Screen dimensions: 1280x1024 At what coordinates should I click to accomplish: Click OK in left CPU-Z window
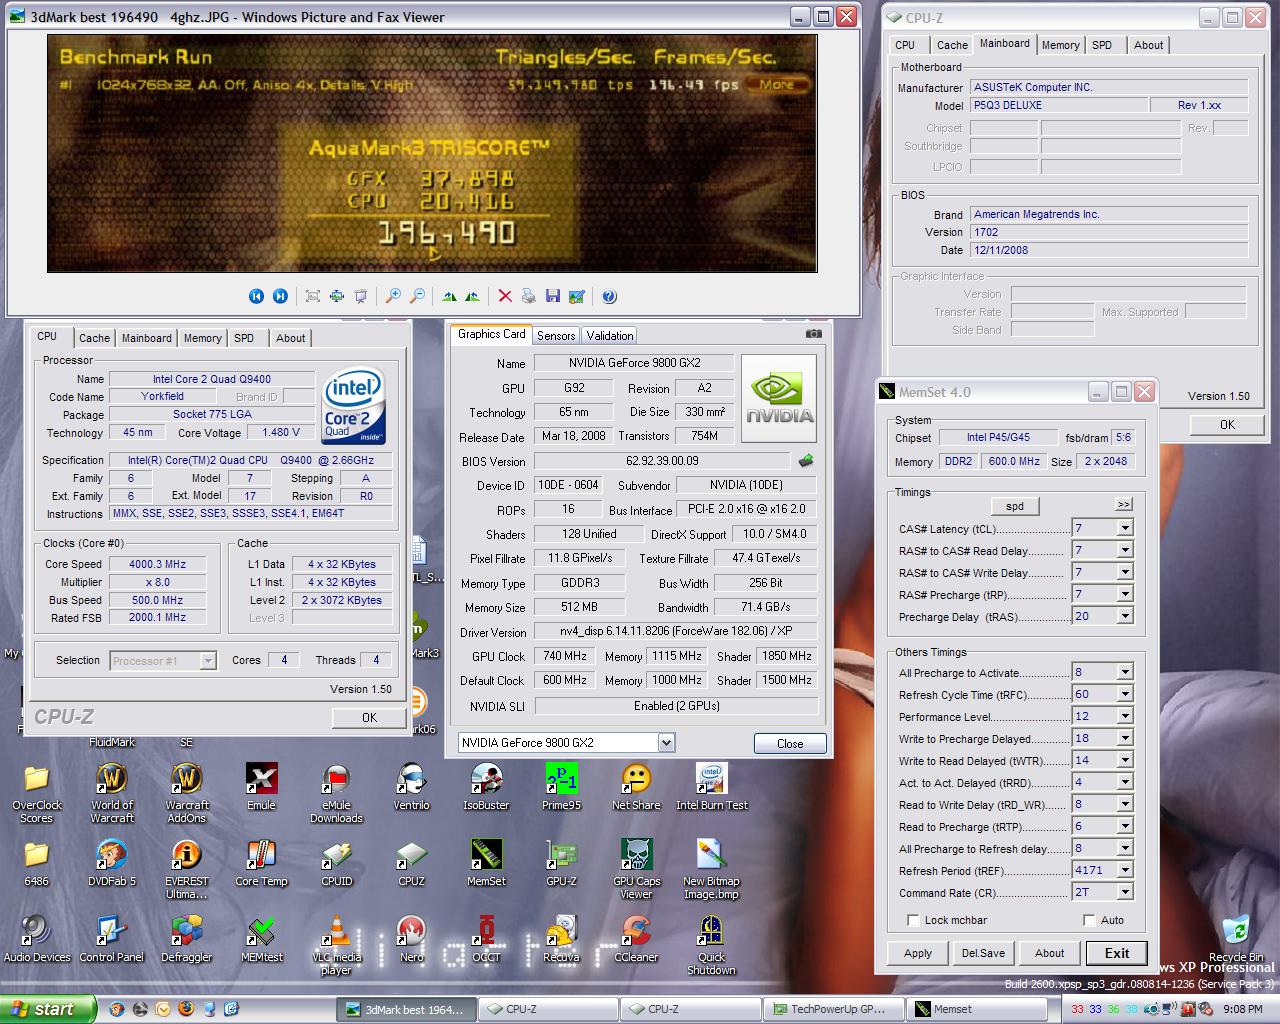pos(369,717)
